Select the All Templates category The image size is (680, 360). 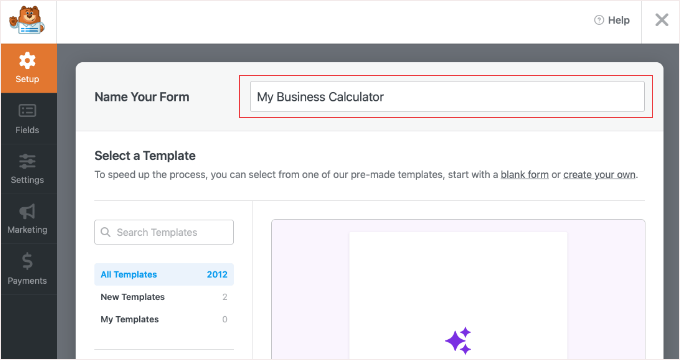pyautogui.click(x=164, y=274)
